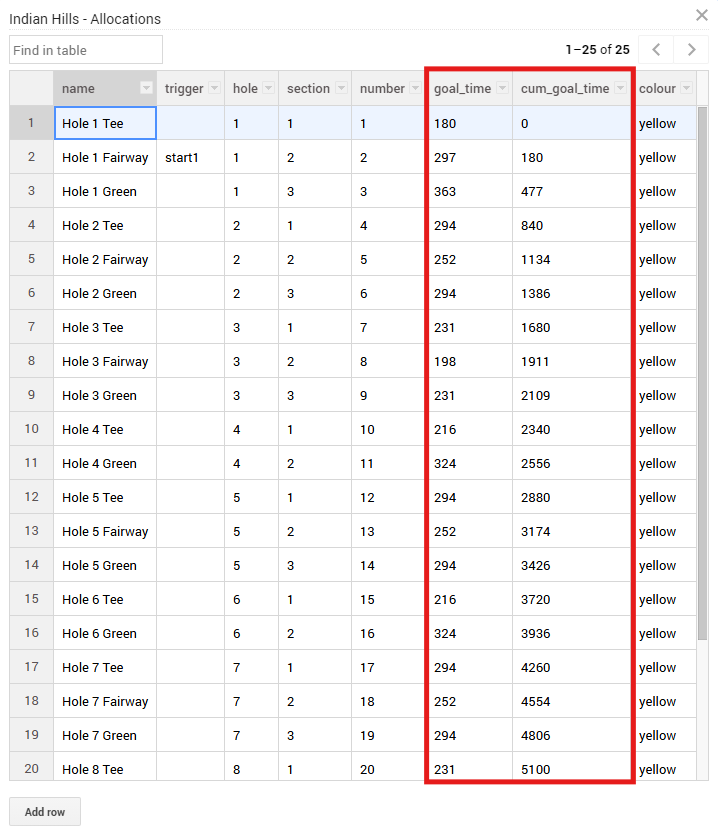Viewport: 718px width, 832px height.
Task: Close the Allocations dialog with the X icon
Action: (x=702, y=15)
